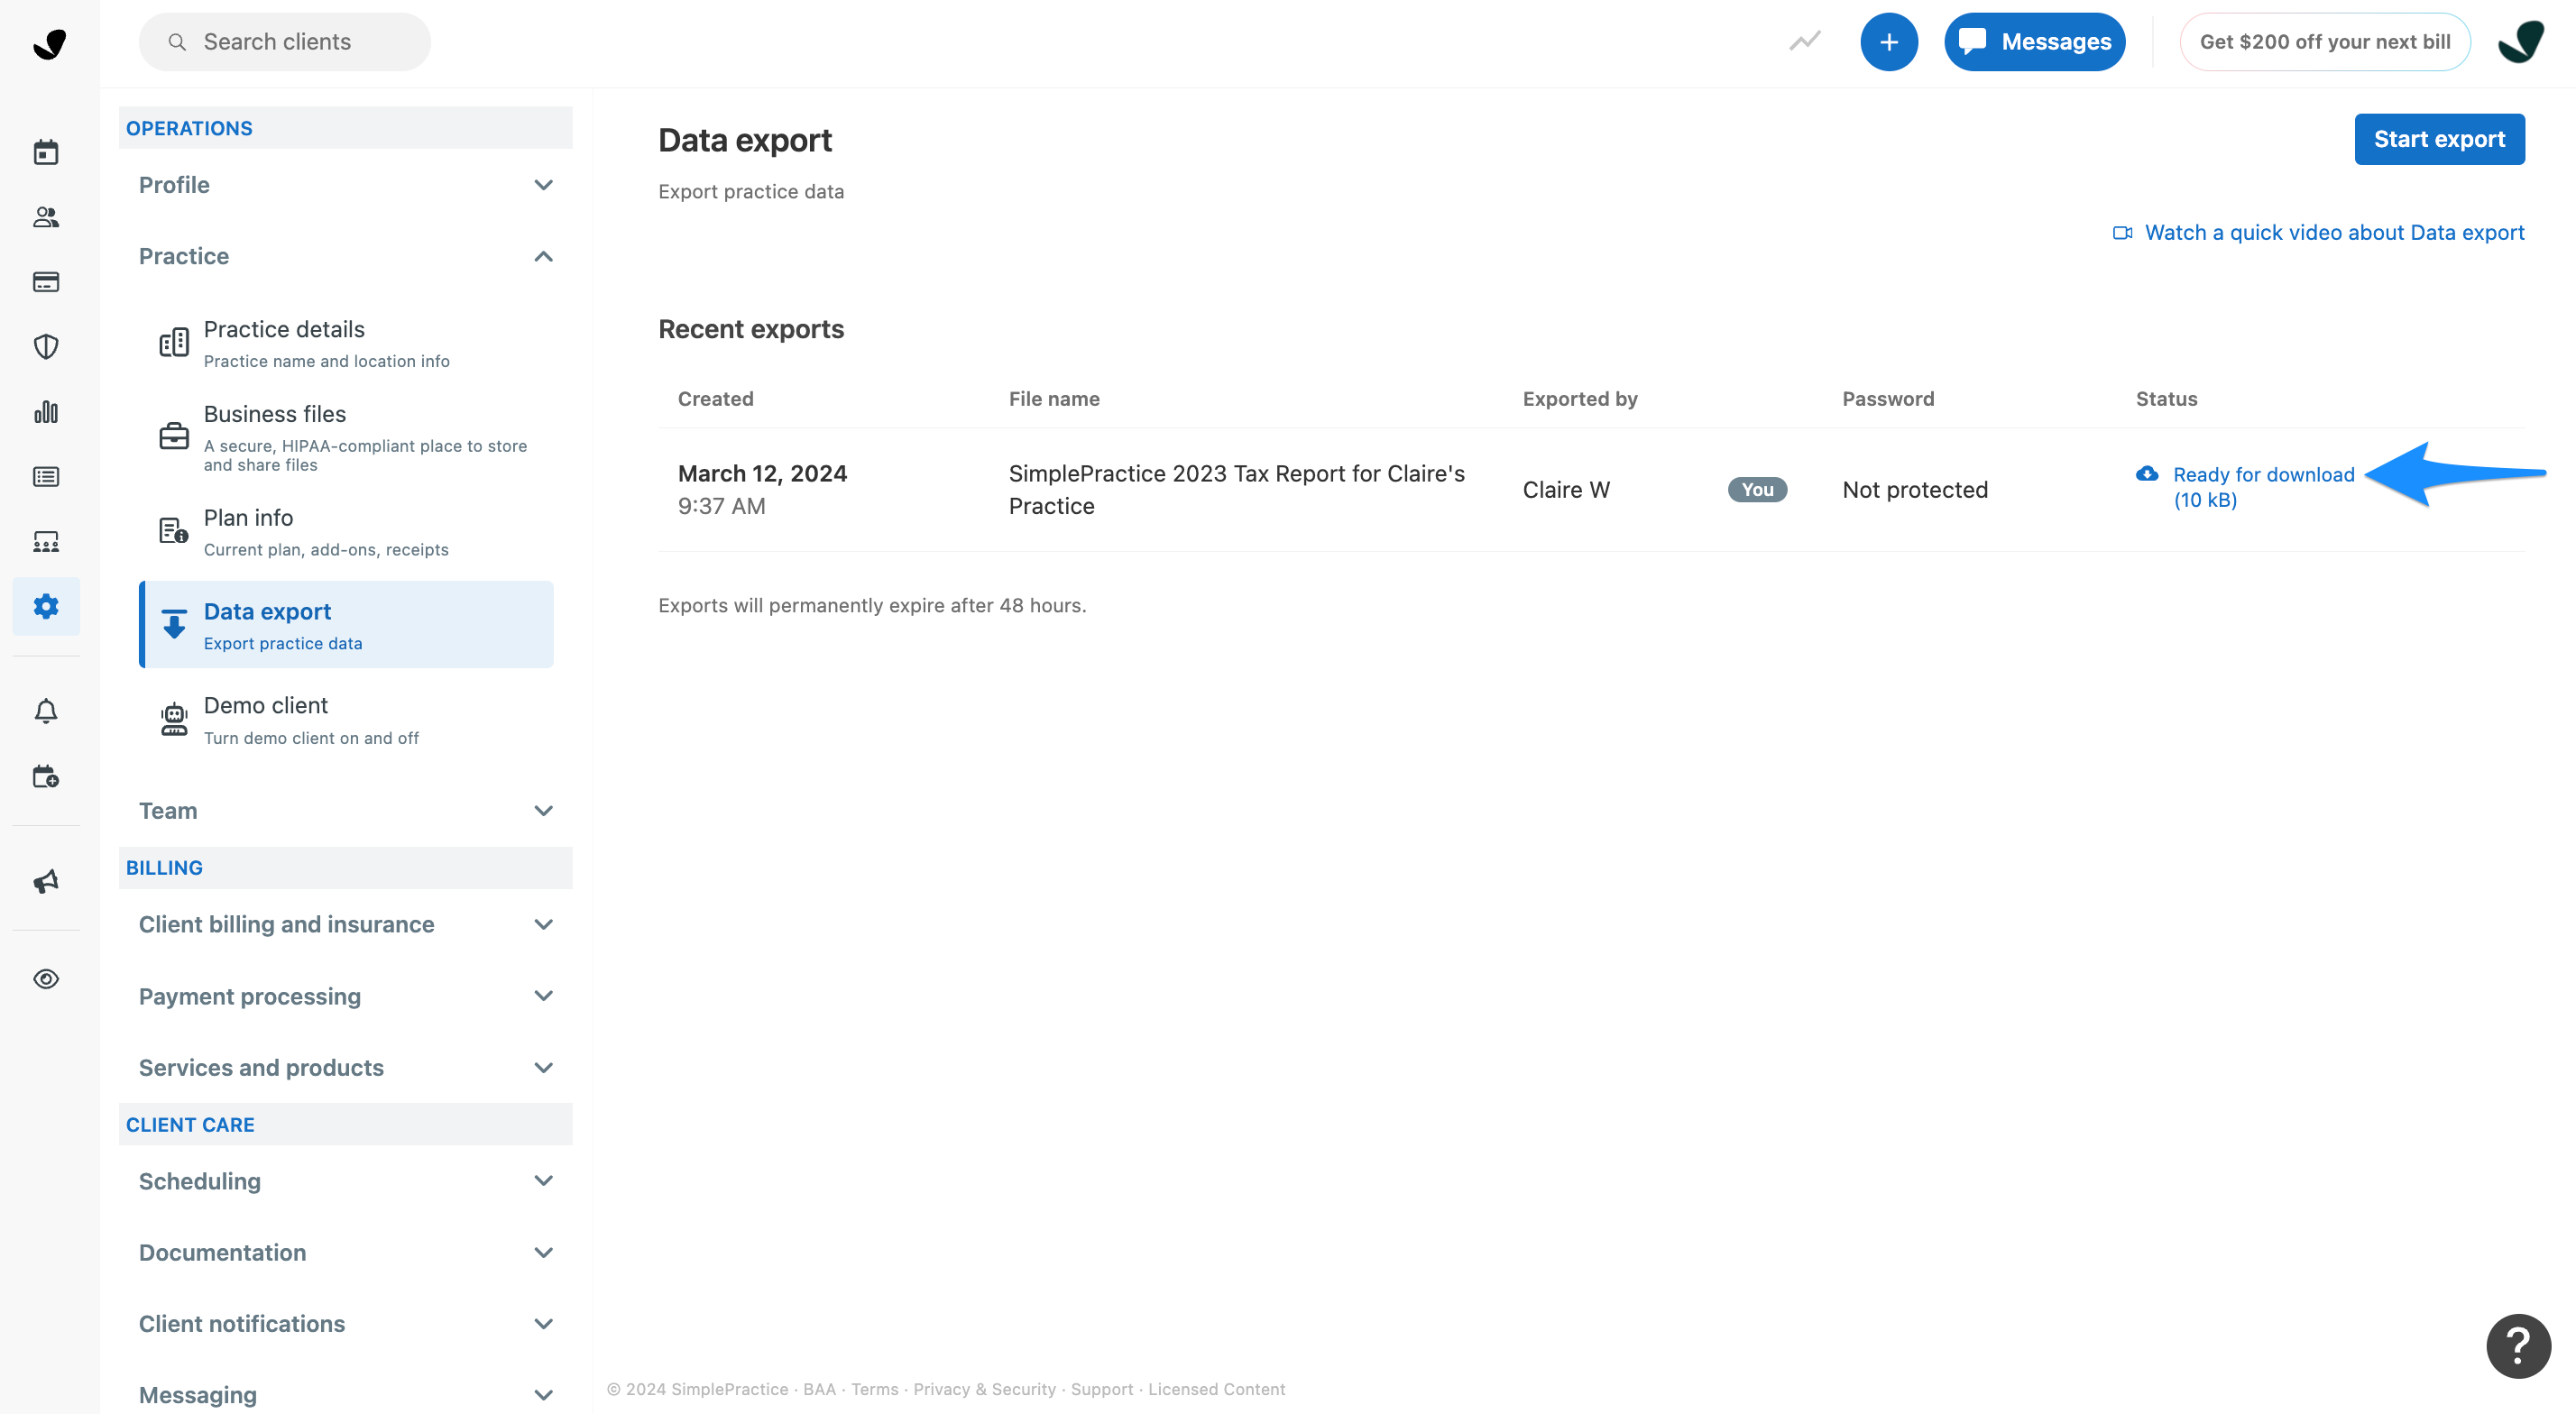Screen dimensions: 2576x1414
Task: Open Messages button in header
Action: [x=2034, y=42]
